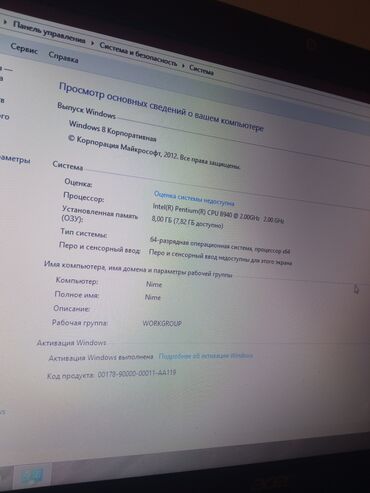370x493 pixels.
Task: Expand arrow after Система и безопасность breadcrumb
Action: pos(183,65)
